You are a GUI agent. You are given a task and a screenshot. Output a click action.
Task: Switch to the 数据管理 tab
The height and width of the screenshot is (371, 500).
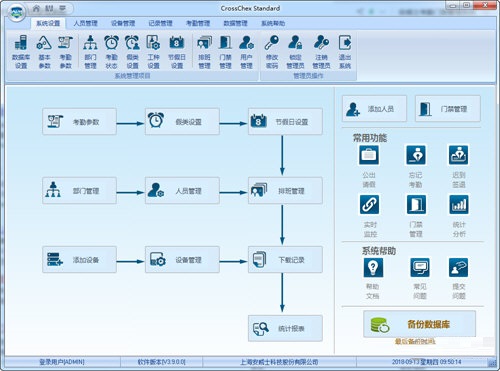click(235, 23)
